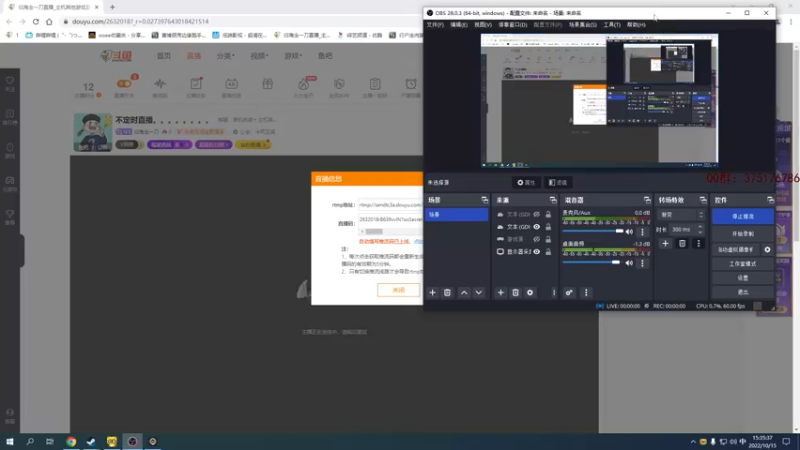Expand Douyu 视频 navigation dropdown
Screen dimensions: 800x450
[259, 56]
